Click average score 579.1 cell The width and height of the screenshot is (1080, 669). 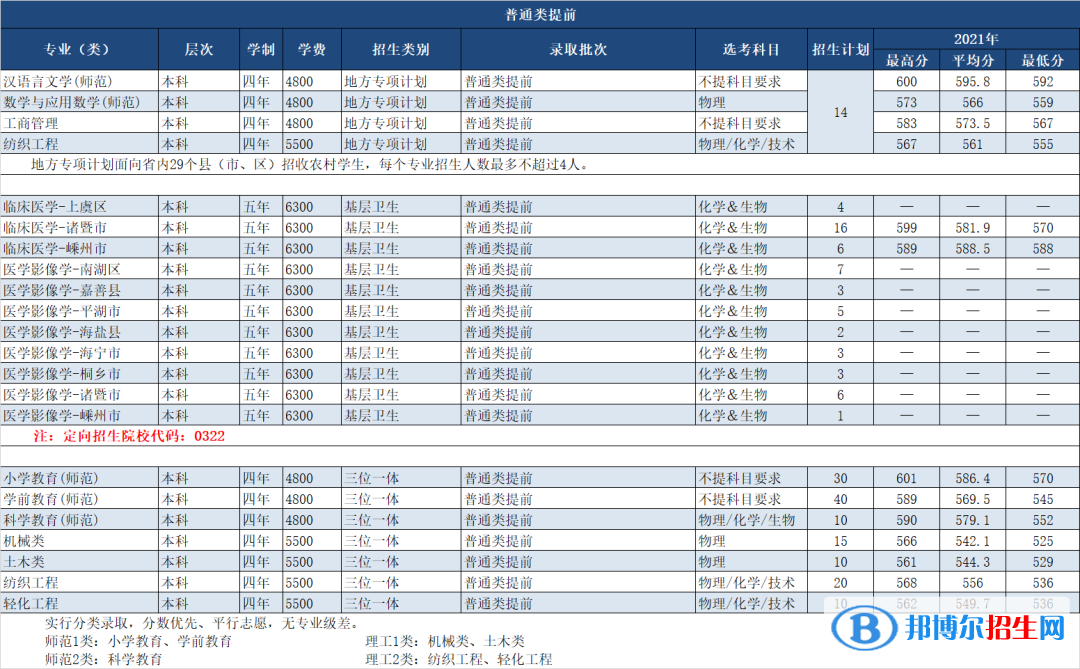click(973, 520)
